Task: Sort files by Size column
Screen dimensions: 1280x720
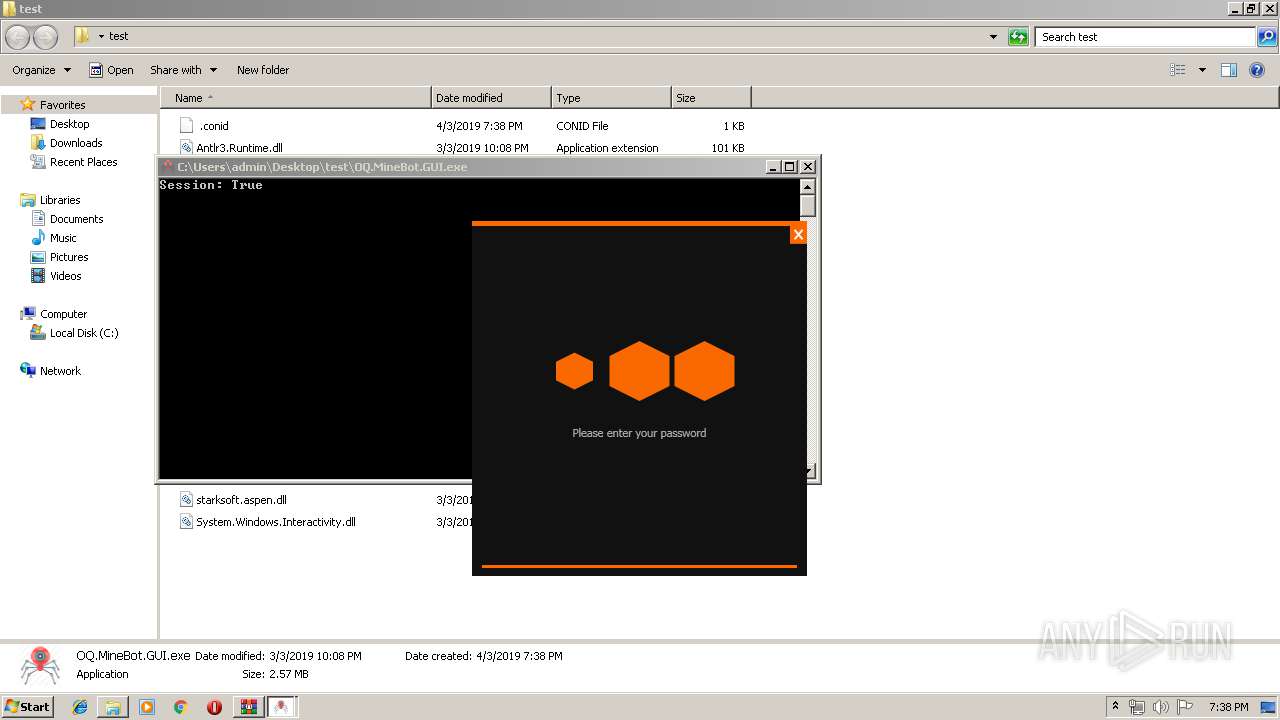Action: click(711, 98)
